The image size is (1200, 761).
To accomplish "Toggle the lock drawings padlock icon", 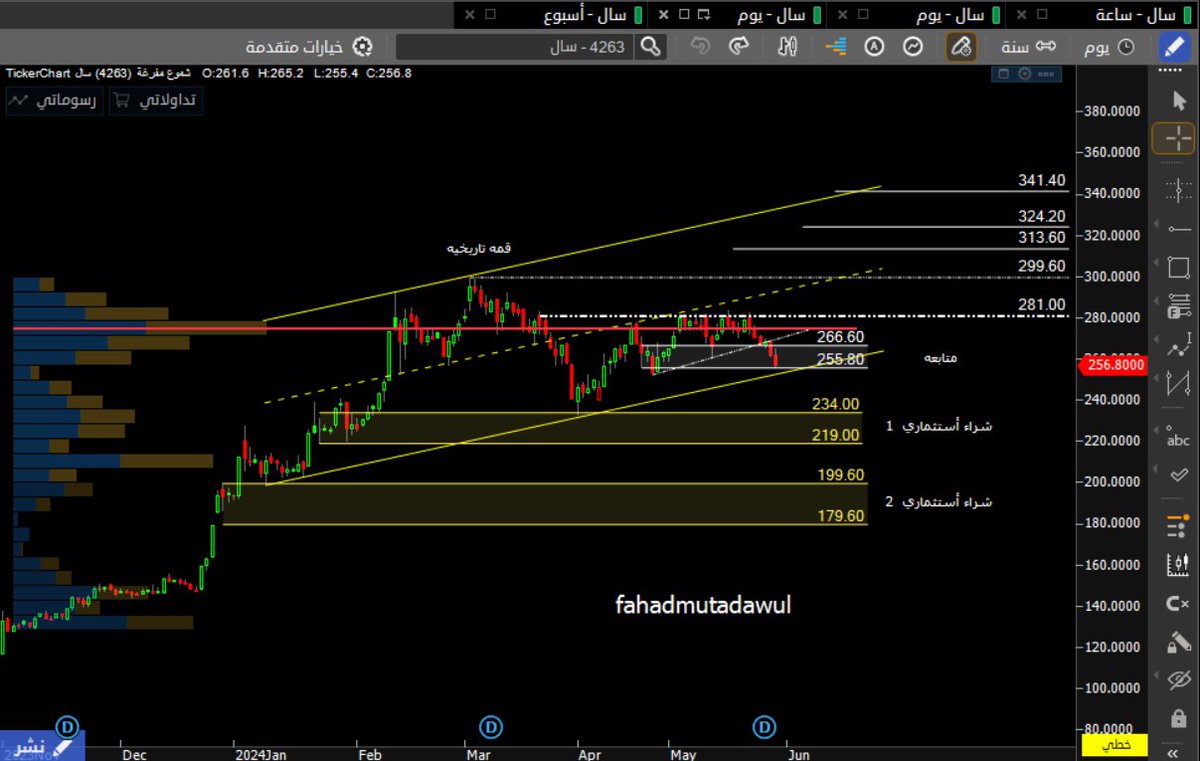I will pyautogui.click(x=1178, y=719).
